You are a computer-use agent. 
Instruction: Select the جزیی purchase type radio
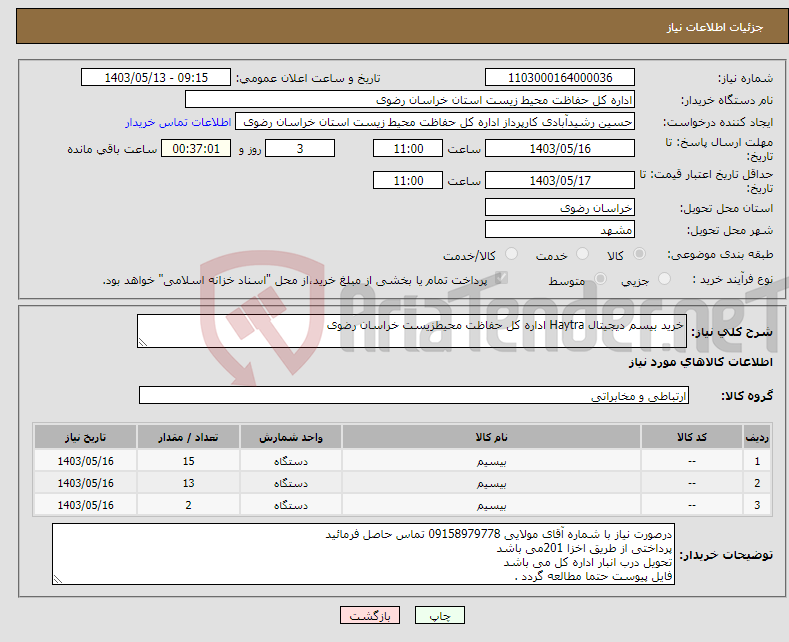(x=664, y=279)
